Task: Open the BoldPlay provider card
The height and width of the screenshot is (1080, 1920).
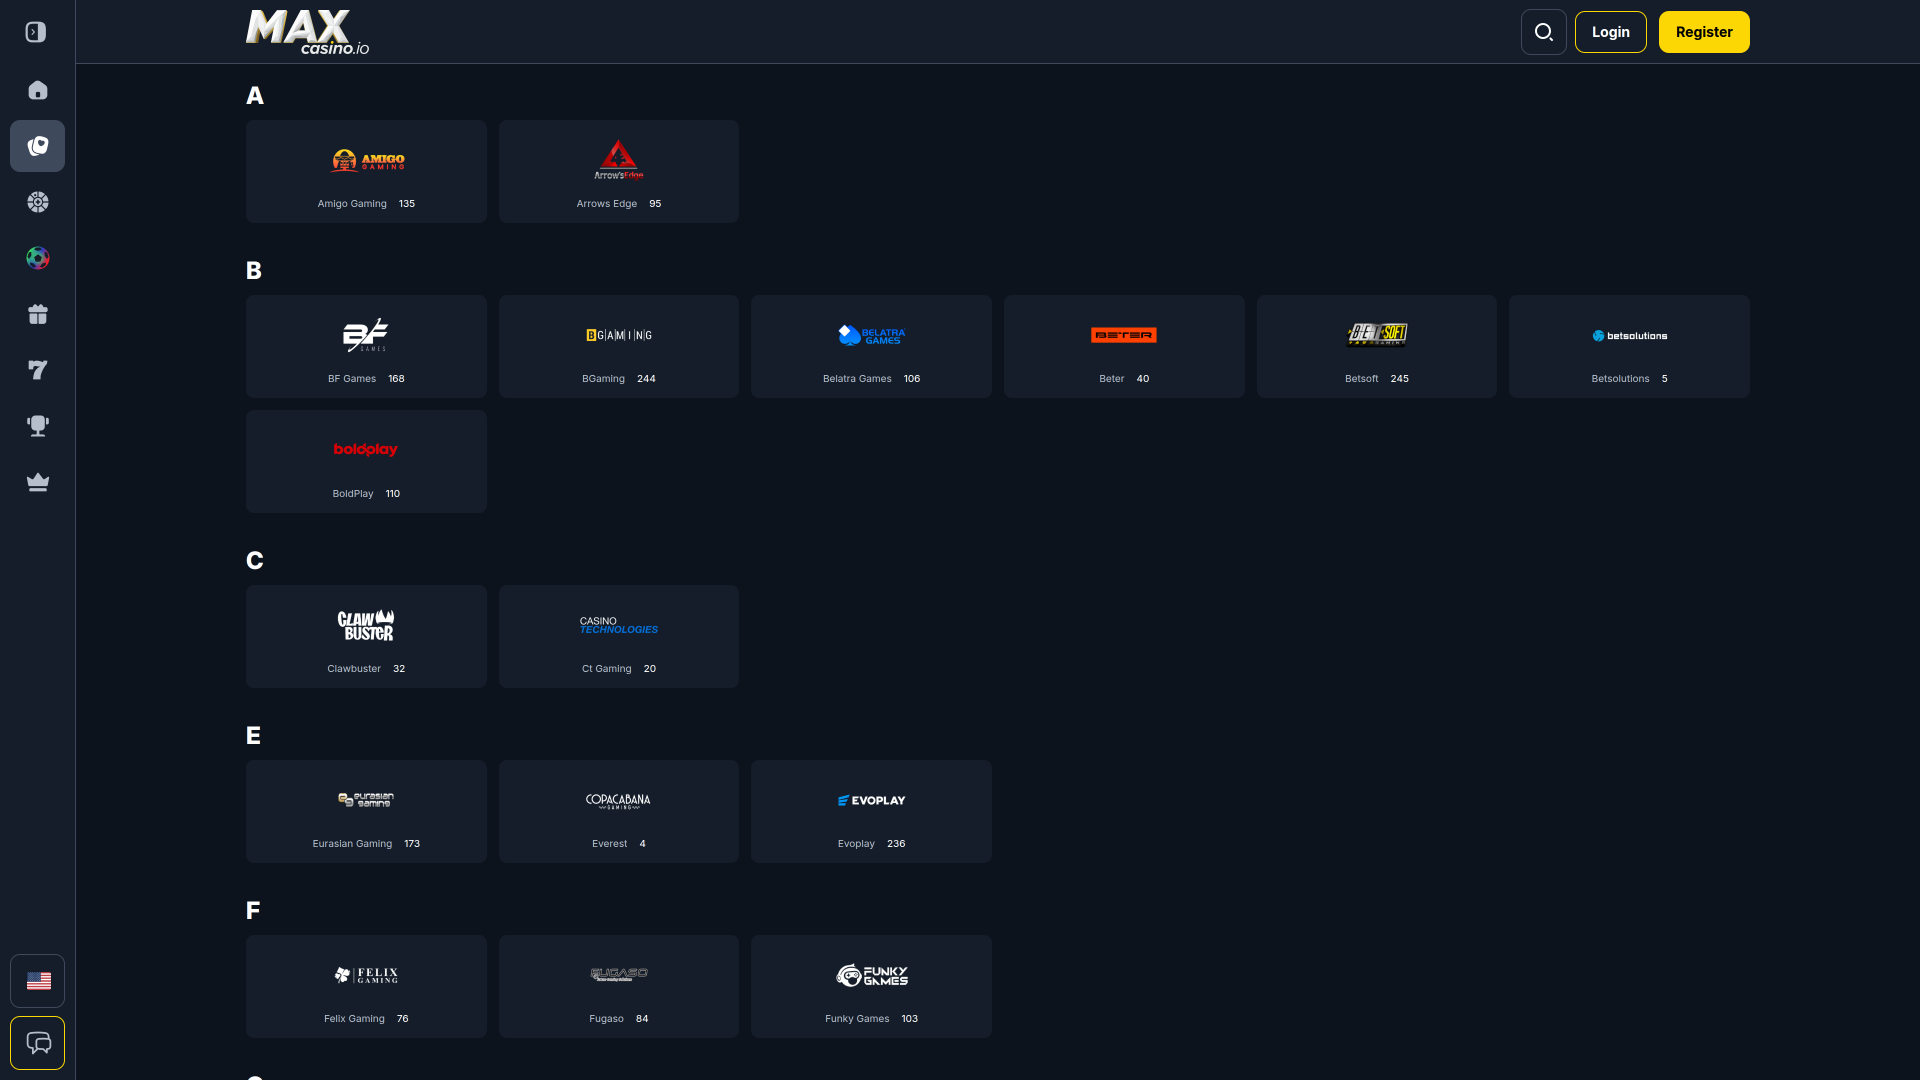Action: (366, 462)
